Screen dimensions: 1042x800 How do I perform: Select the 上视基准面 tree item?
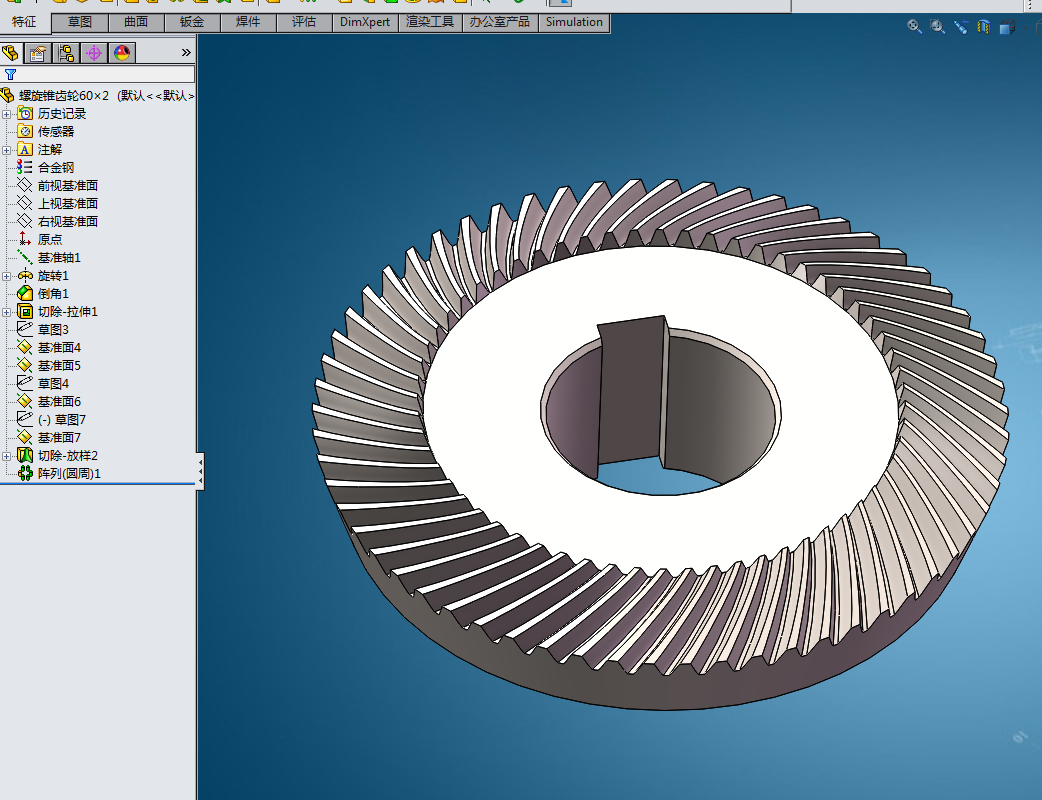tap(67, 203)
